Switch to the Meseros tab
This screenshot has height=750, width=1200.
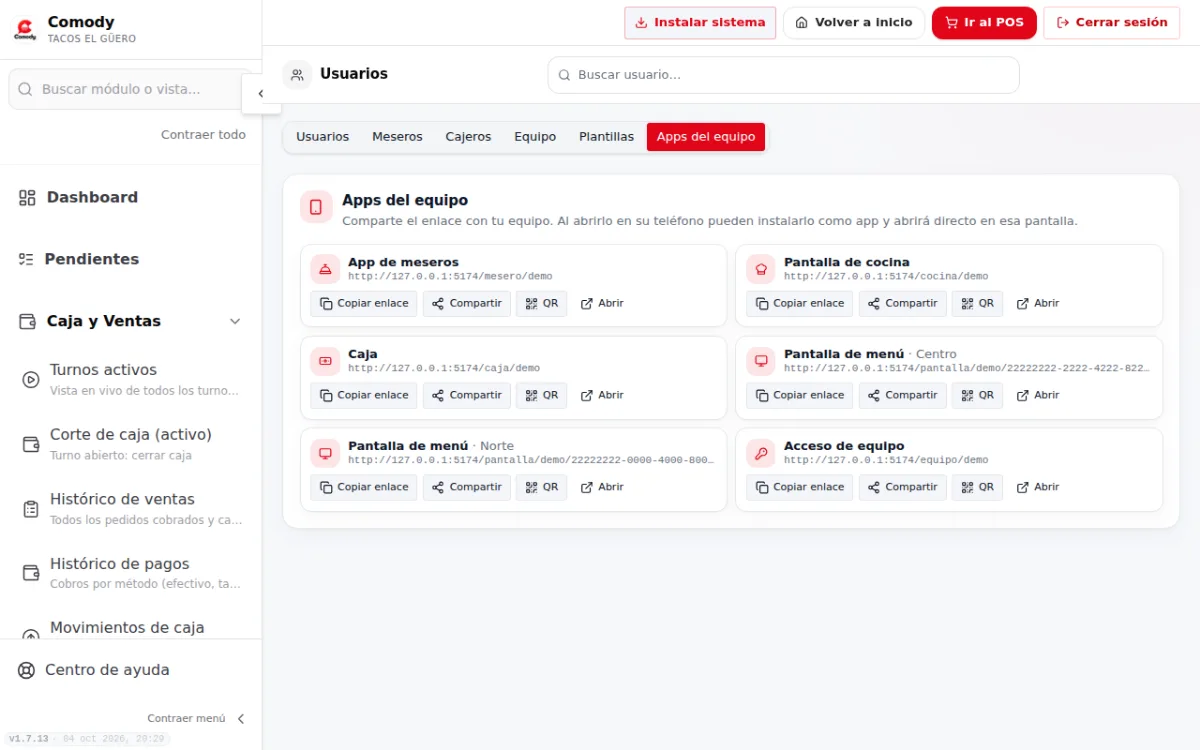pyautogui.click(x=397, y=137)
